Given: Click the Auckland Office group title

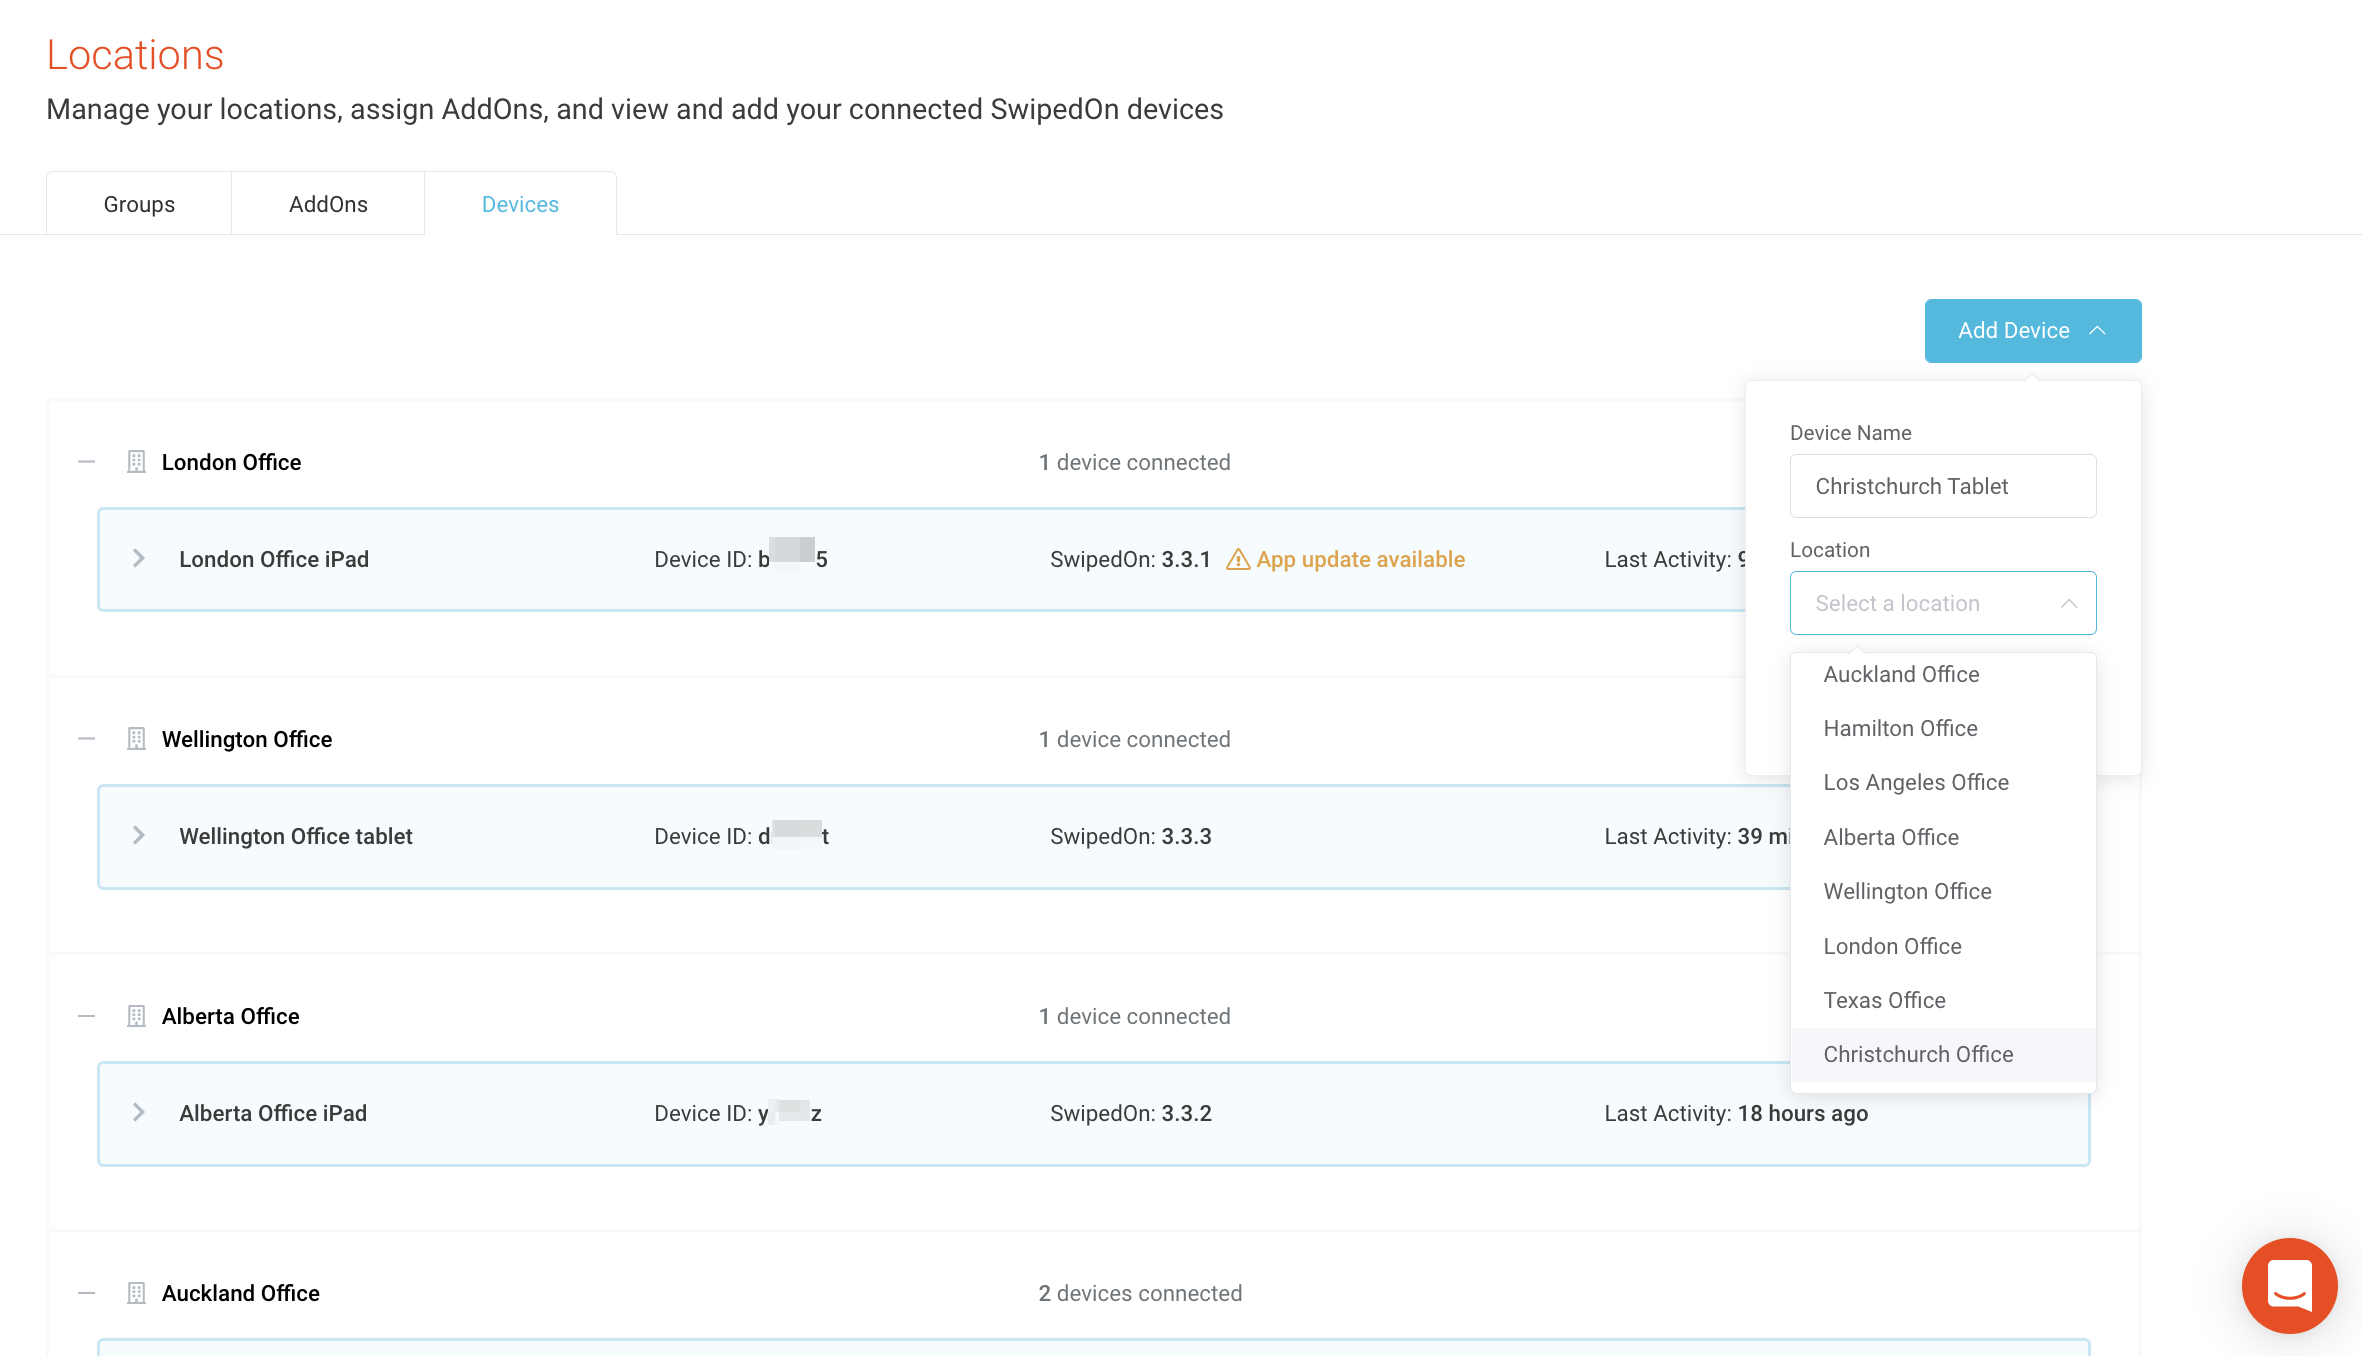Looking at the screenshot, I should [241, 1293].
